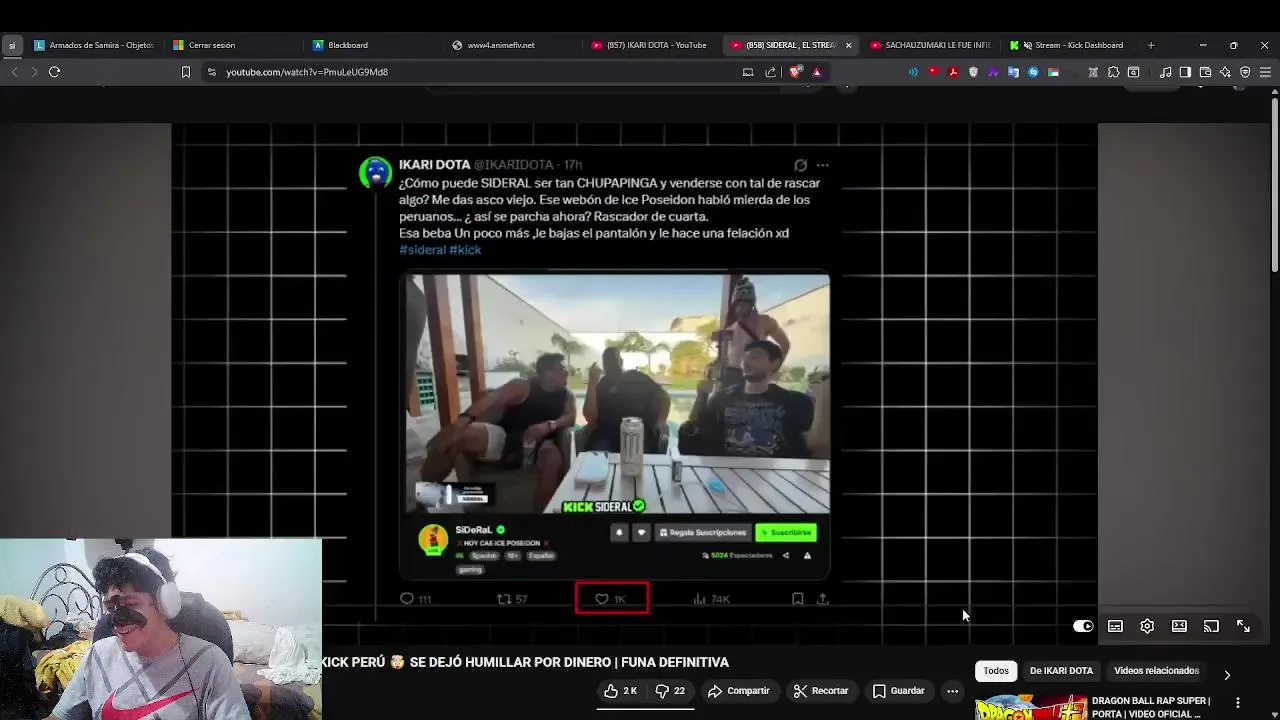
Task: Click the tweet heart like icon
Action: (601, 599)
